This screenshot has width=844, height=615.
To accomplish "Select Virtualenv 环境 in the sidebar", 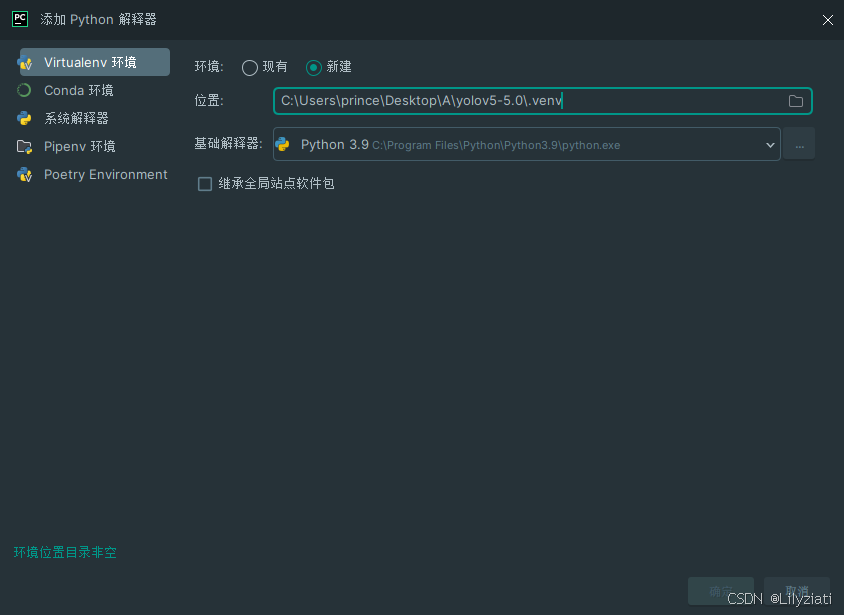I will click(95, 62).
